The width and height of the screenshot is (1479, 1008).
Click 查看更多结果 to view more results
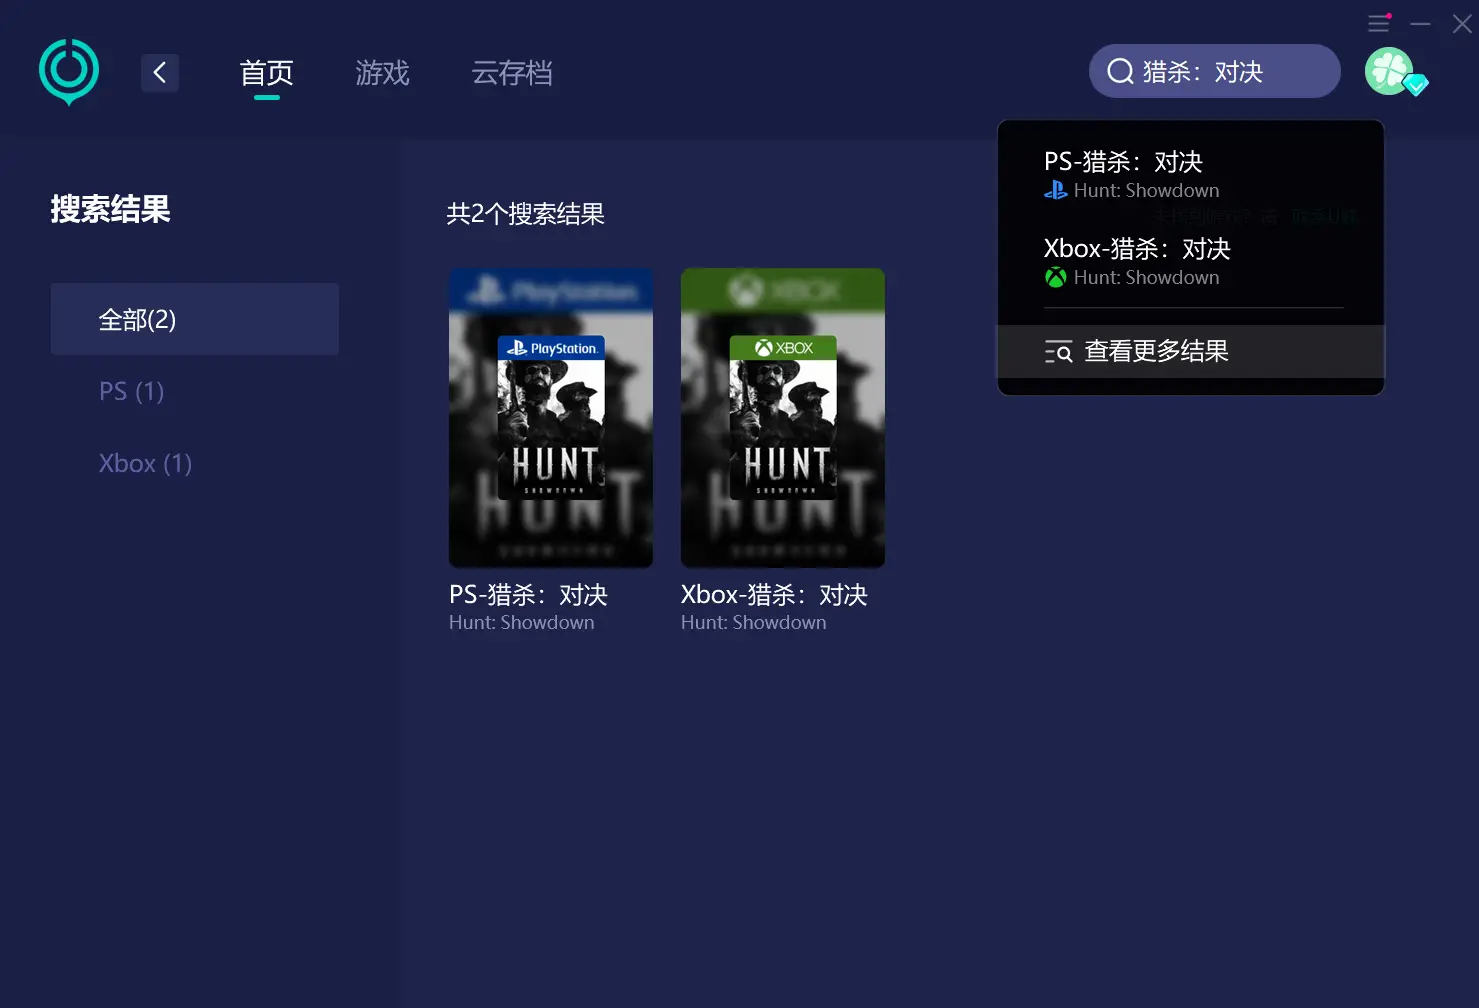[x=1190, y=351]
